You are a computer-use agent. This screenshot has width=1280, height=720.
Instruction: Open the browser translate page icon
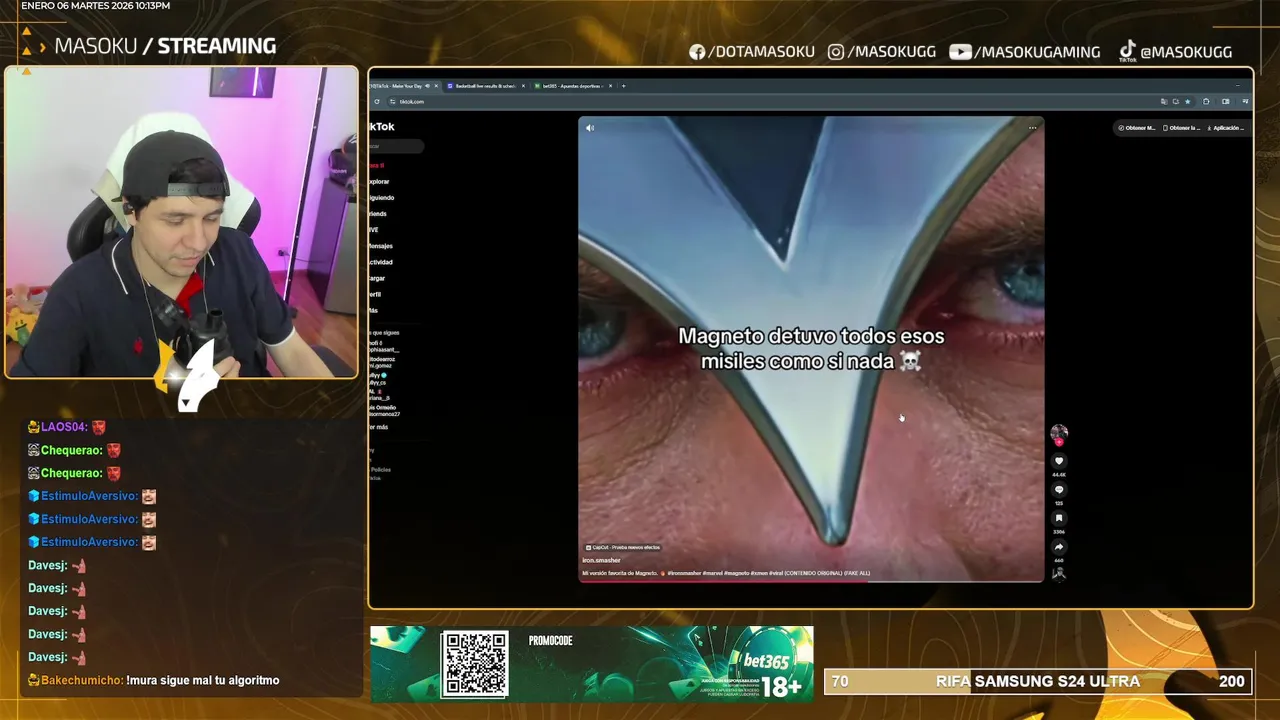(1164, 101)
